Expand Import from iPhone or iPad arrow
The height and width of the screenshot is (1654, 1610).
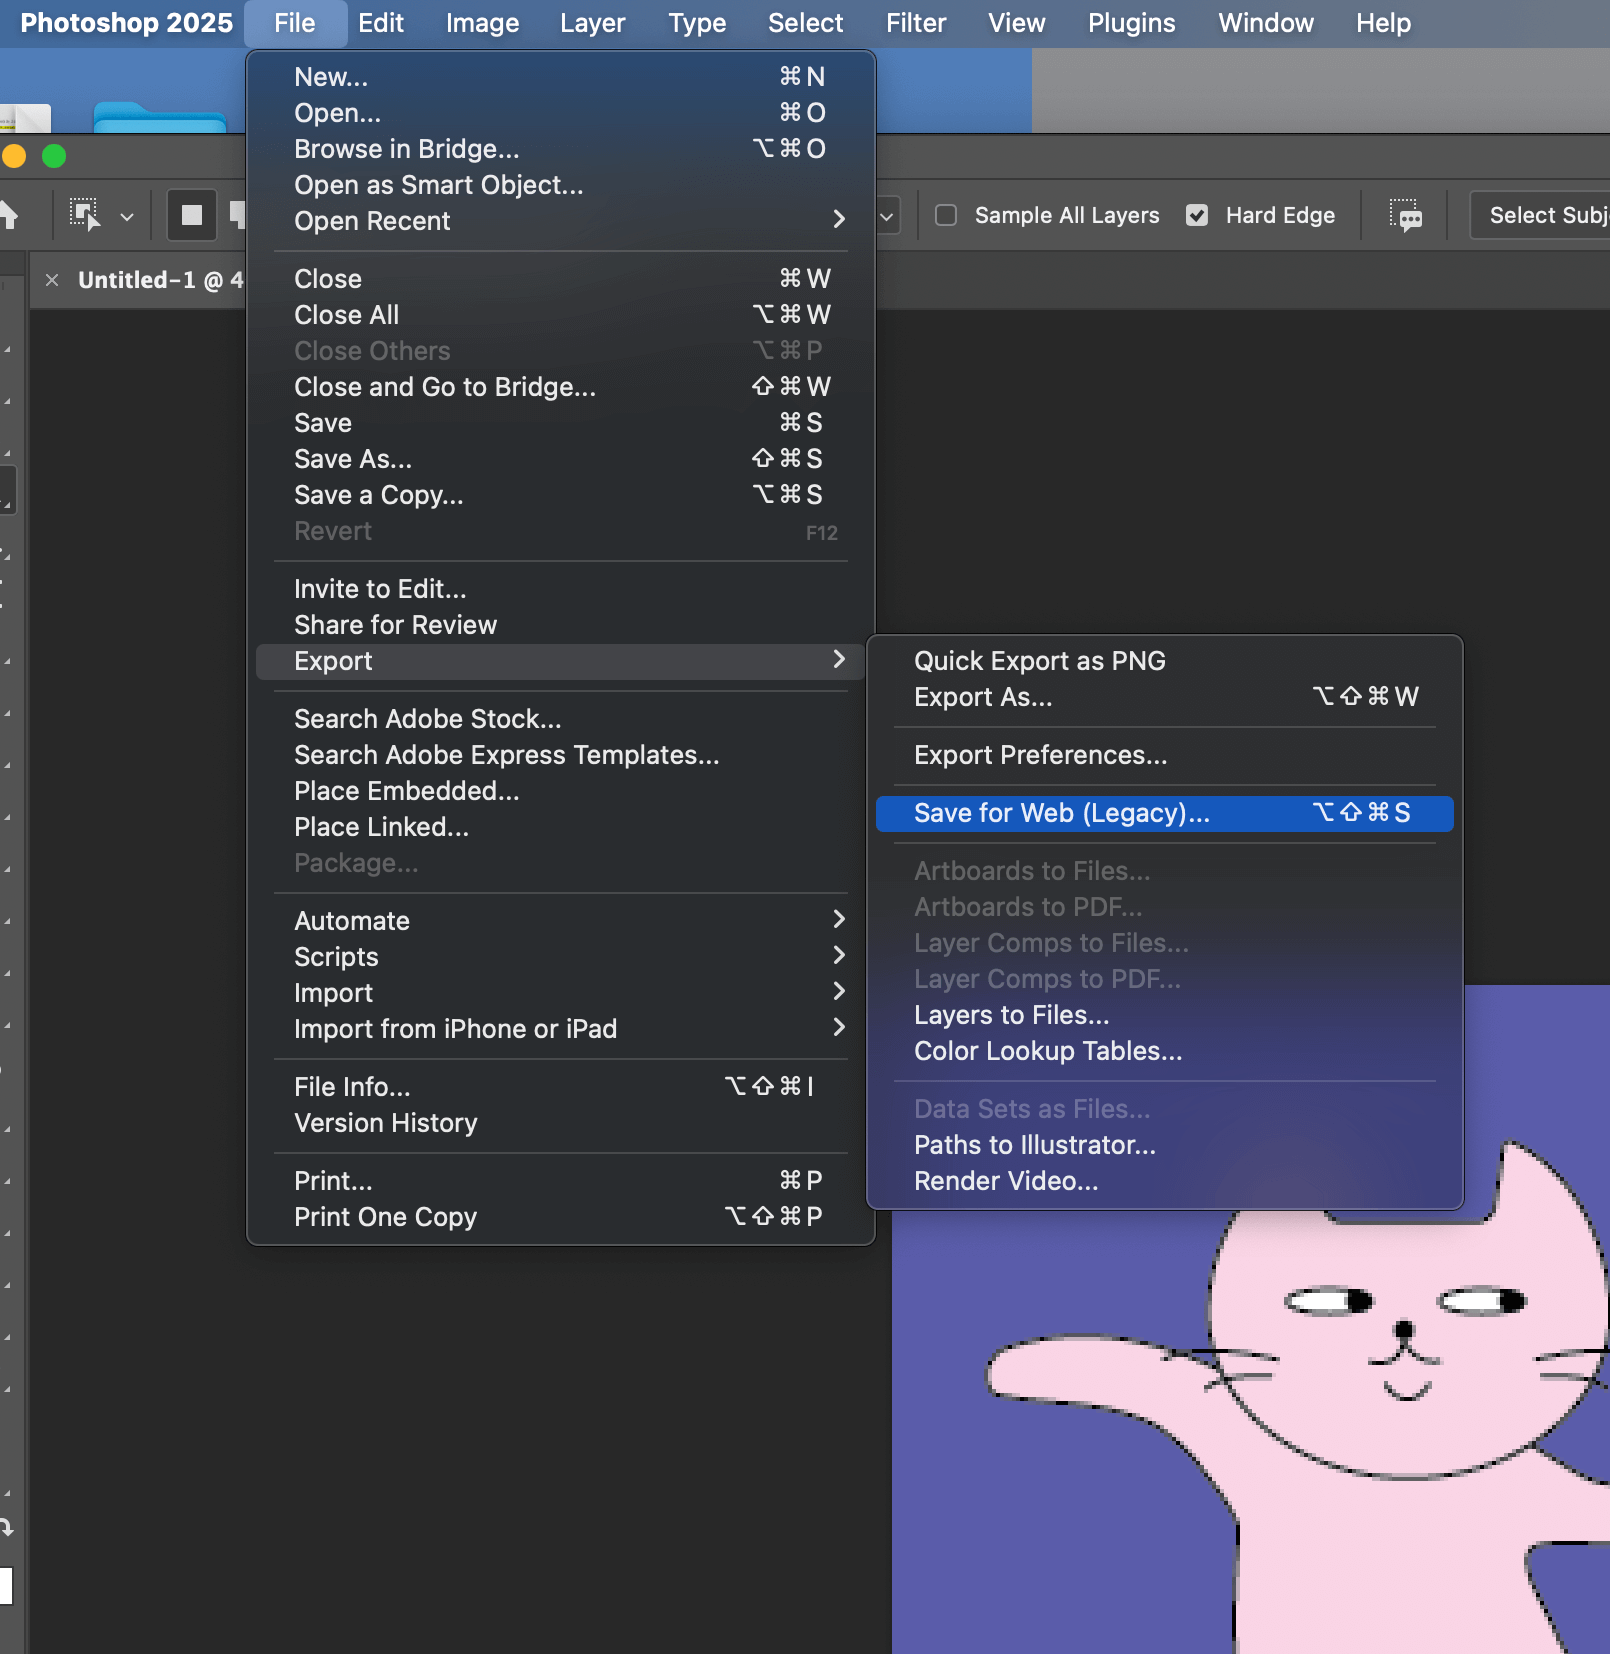839,1027
